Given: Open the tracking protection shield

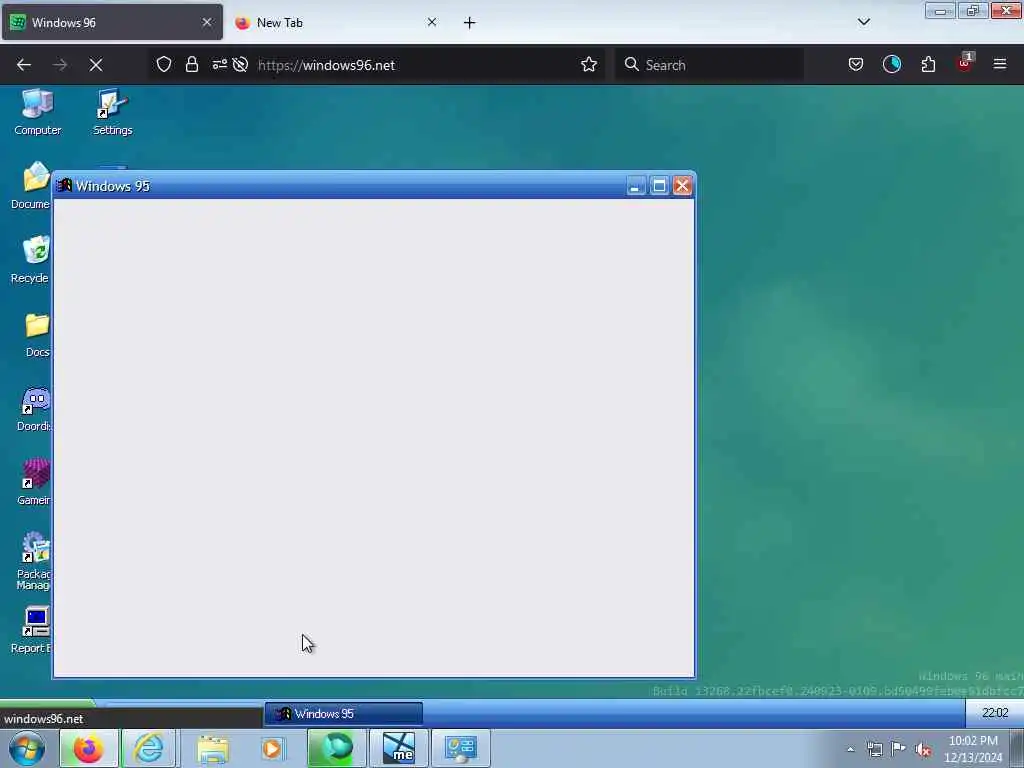Looking at the screenshot, I should click(x=164, y=65).
